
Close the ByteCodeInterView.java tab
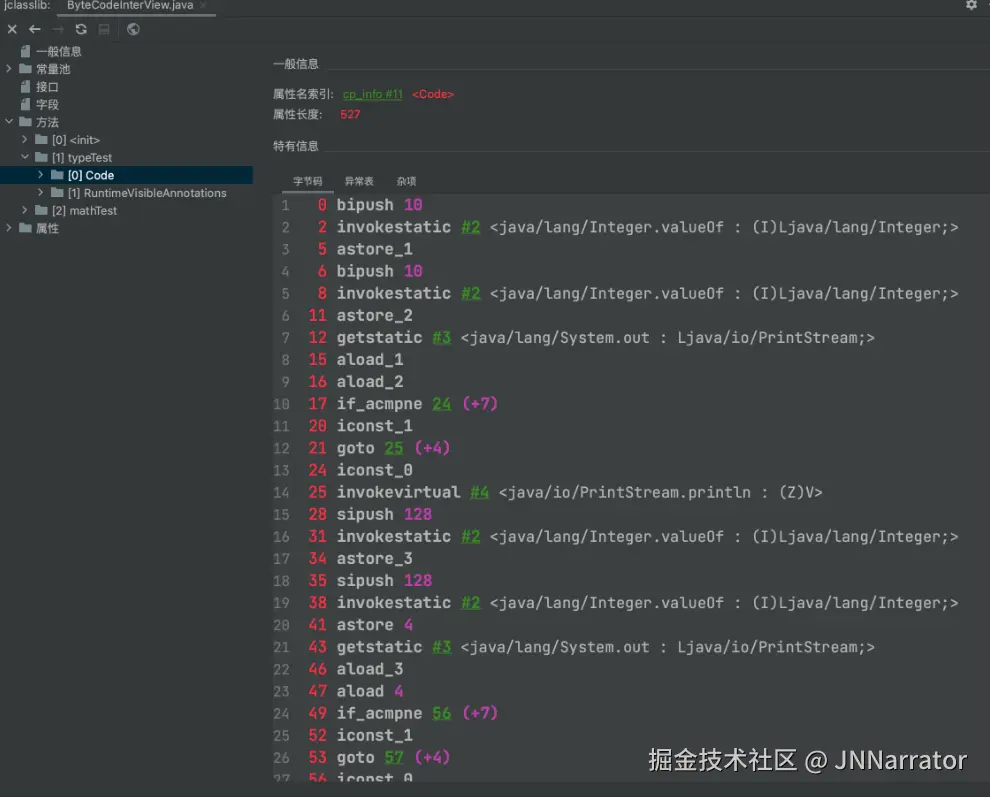203,5
